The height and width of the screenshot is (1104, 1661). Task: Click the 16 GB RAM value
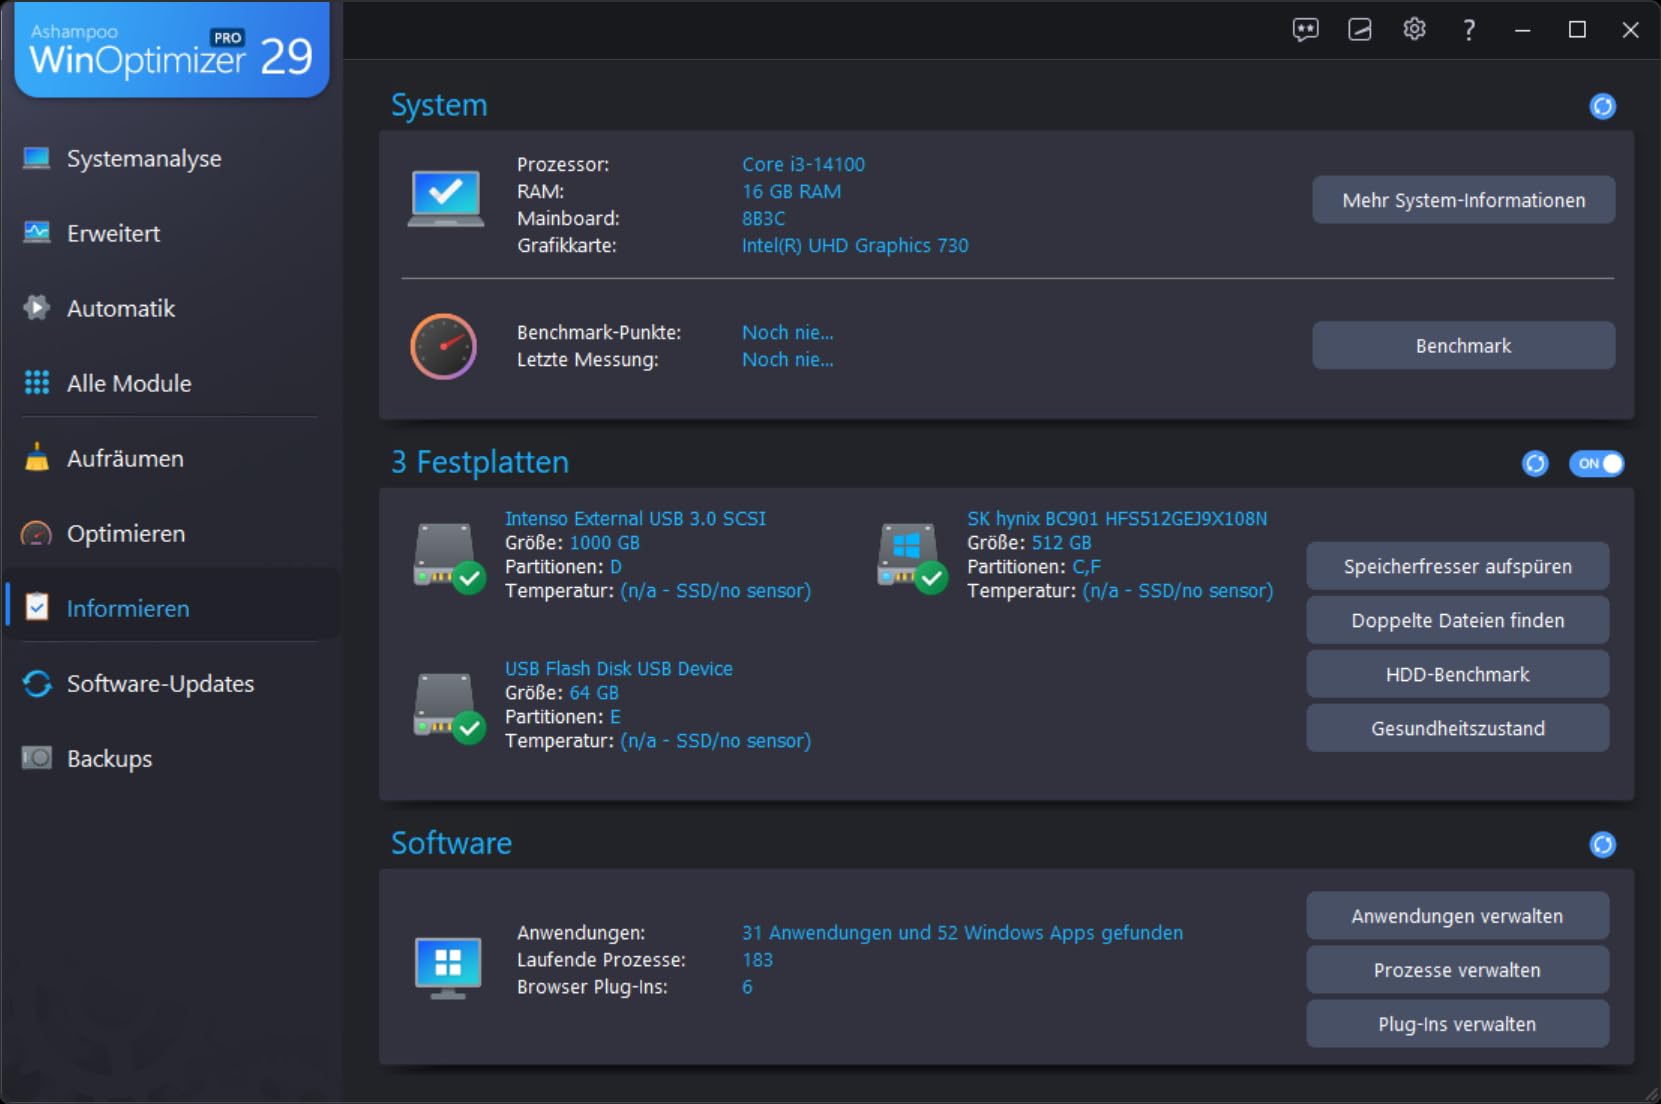[x=791, y=191]
